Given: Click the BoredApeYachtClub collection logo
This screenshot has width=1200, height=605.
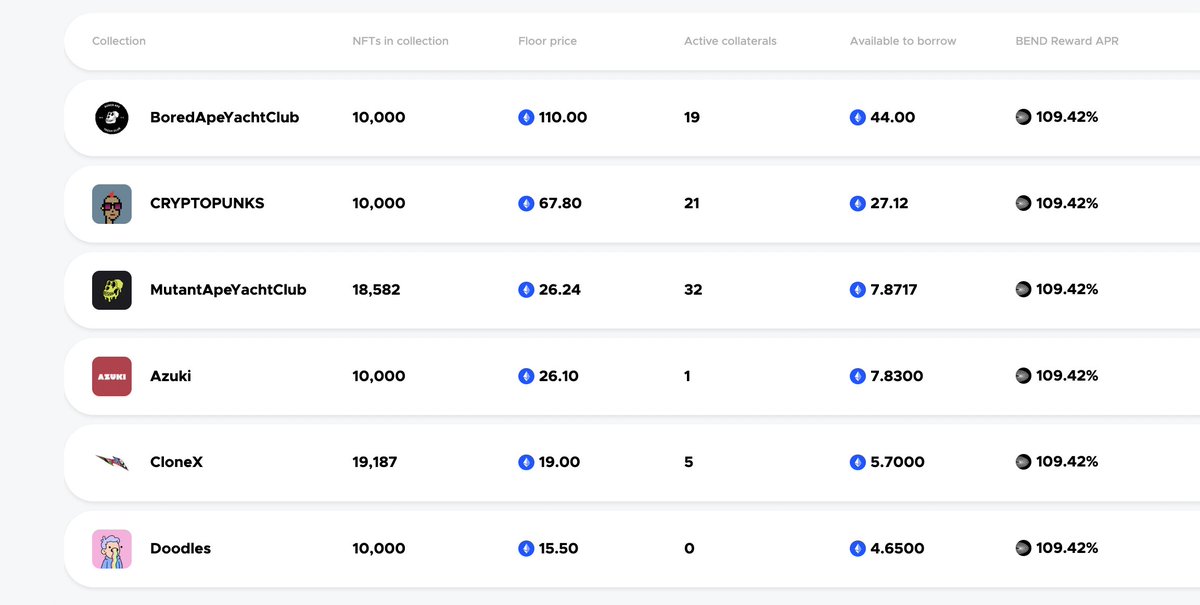Looking at the screenshot, I should click(x=112, y=118).
